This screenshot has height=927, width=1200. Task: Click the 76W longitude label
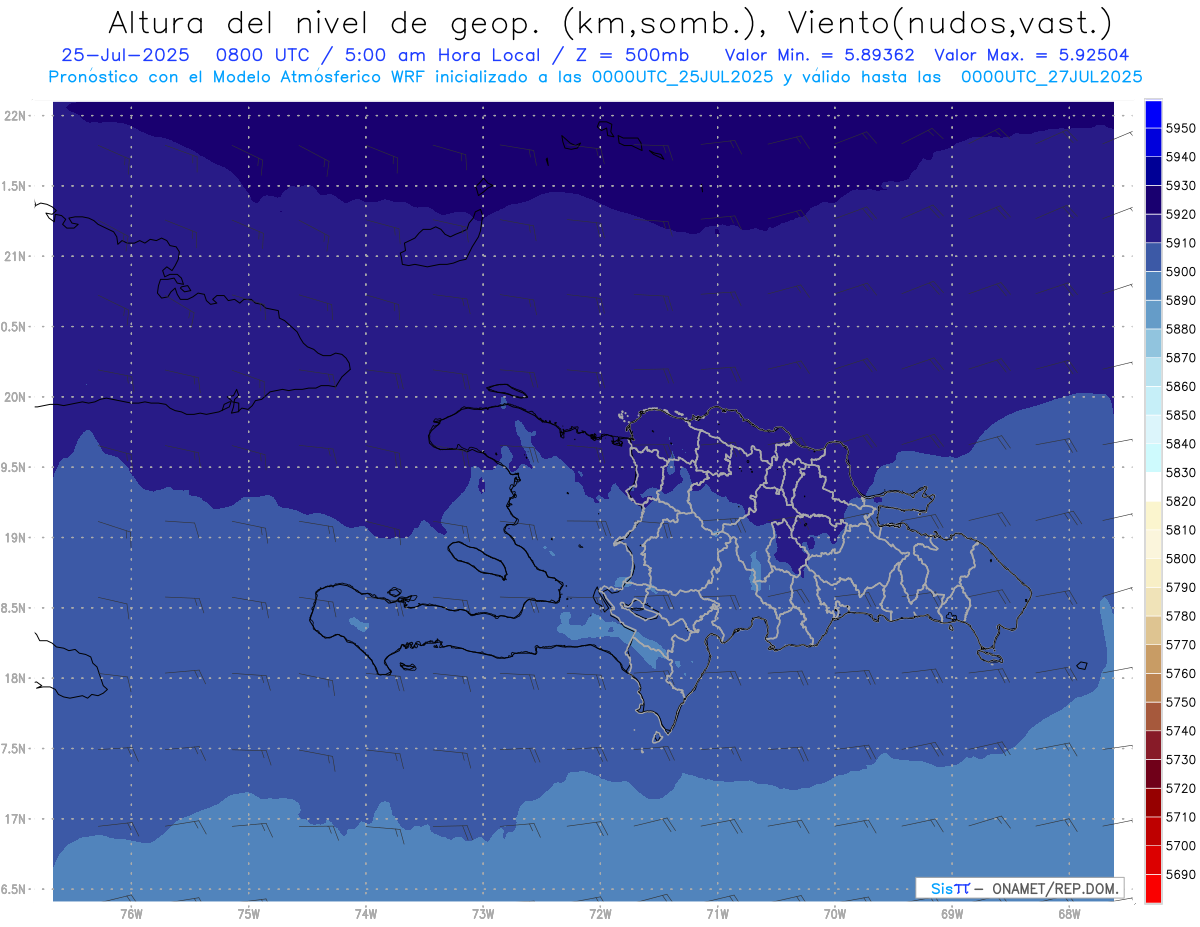pyautogui.click(x=131, y=914)
